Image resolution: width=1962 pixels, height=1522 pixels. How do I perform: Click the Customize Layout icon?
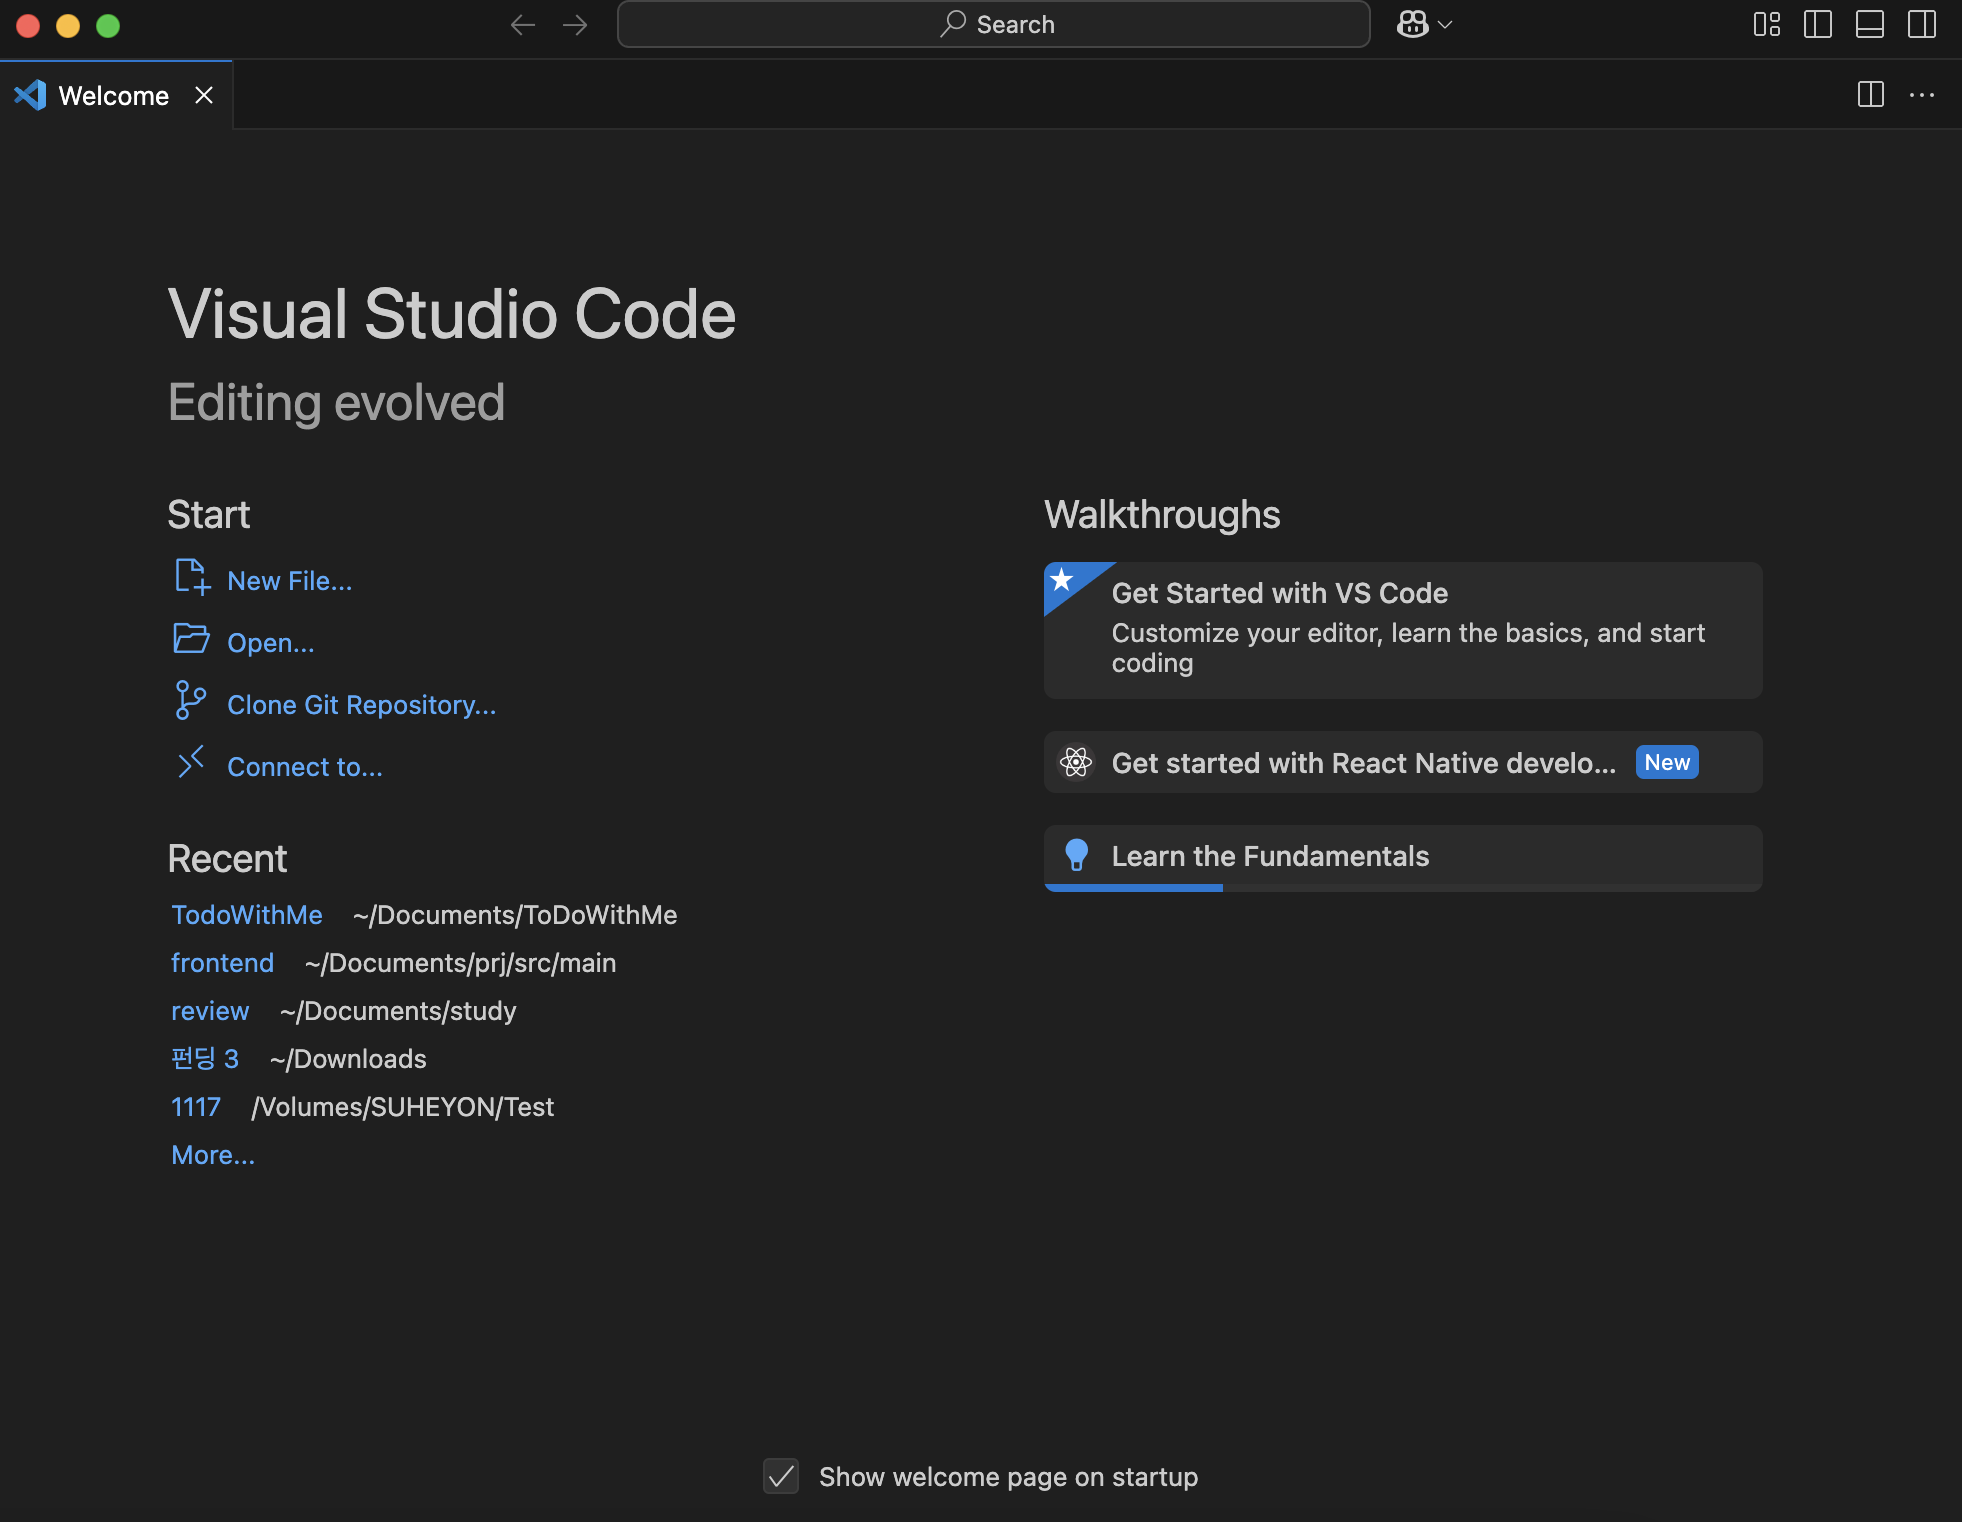[x=1767, y=25]
